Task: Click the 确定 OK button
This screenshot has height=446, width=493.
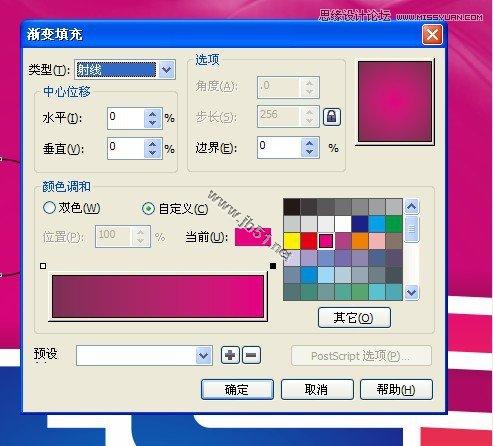Action: click(237, 389)
